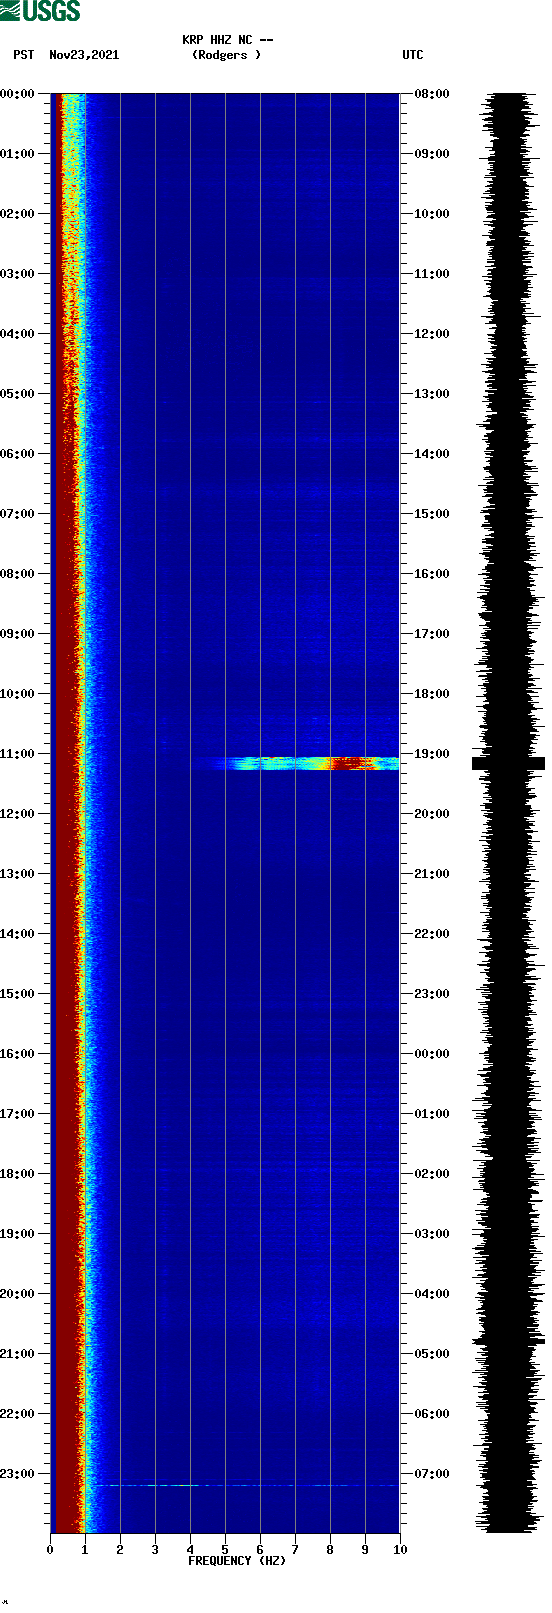Click the 02:00 PST time label
552x1613 pixels.
click(x=17, y=214)
